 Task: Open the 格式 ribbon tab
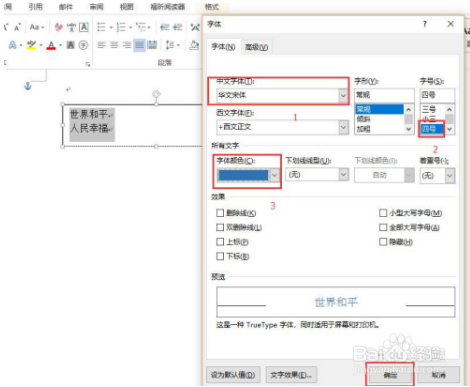point(212,7)
